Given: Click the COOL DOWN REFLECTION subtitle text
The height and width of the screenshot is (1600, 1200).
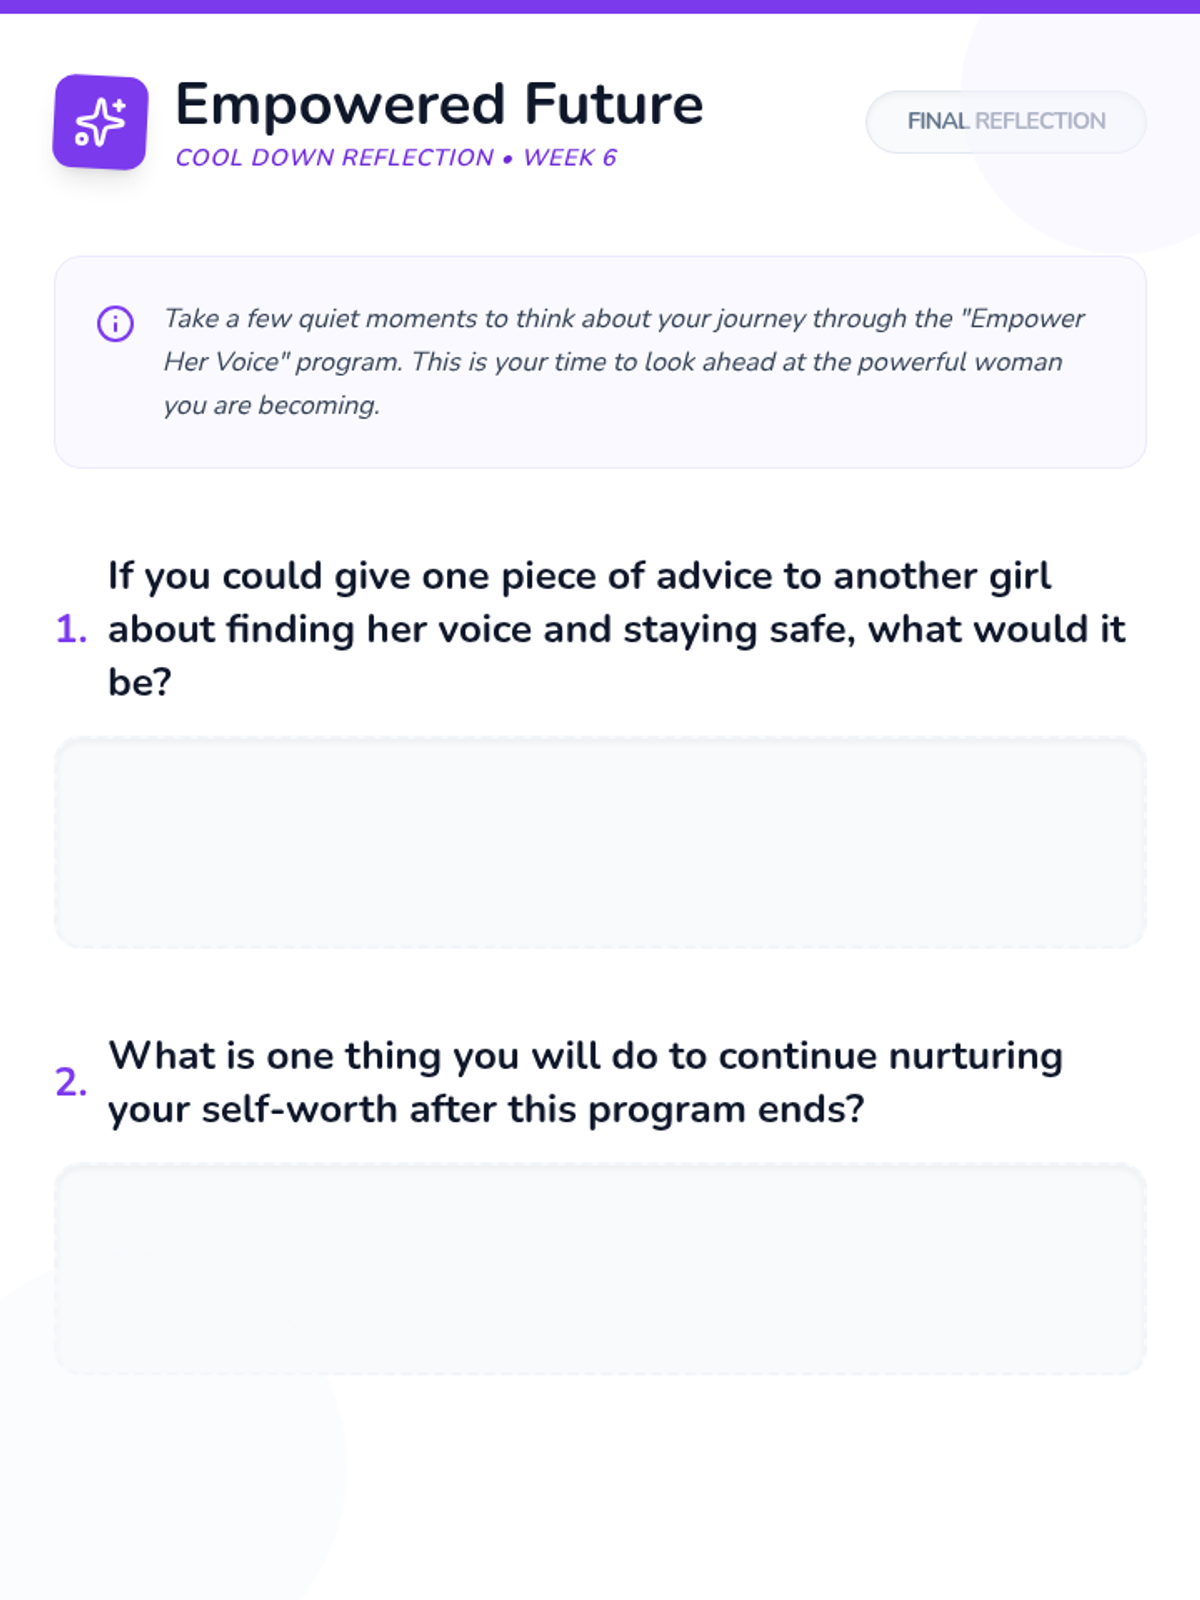Looking at the screenshot, I should click(x=334, y=158).
